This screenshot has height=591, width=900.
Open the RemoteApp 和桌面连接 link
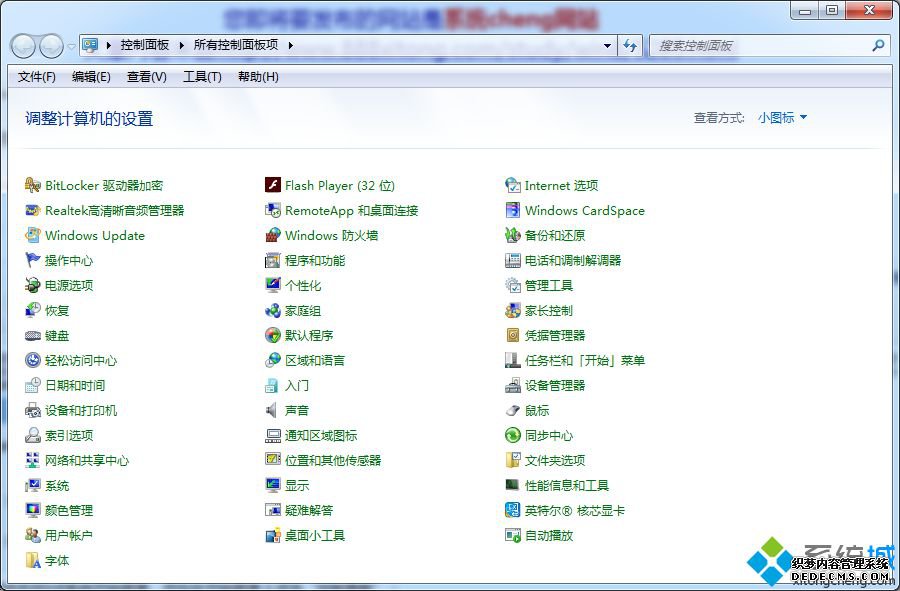click(351, 211)
